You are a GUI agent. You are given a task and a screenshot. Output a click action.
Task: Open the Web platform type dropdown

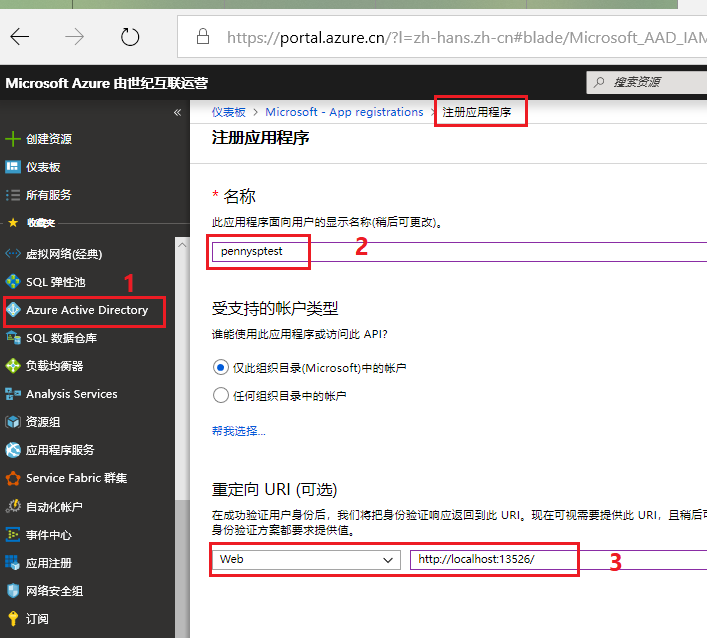tap(306, 560)
